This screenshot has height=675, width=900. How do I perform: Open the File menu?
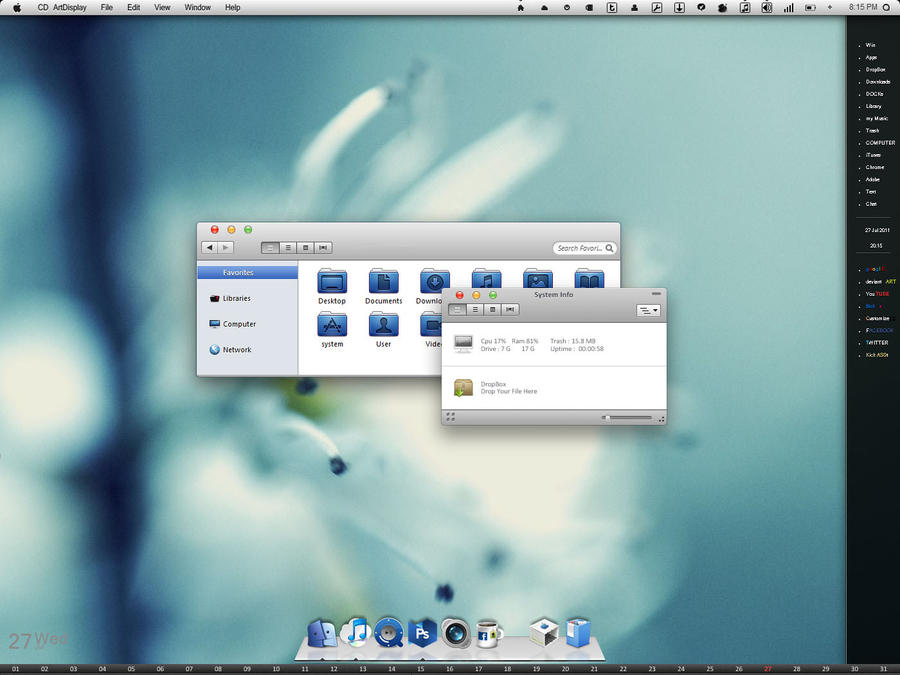(107, 7)
